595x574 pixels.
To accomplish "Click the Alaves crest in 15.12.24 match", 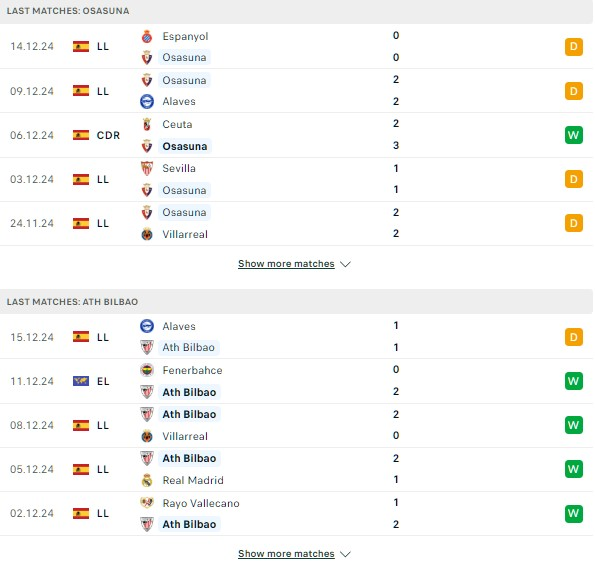I will pos(147,326).
